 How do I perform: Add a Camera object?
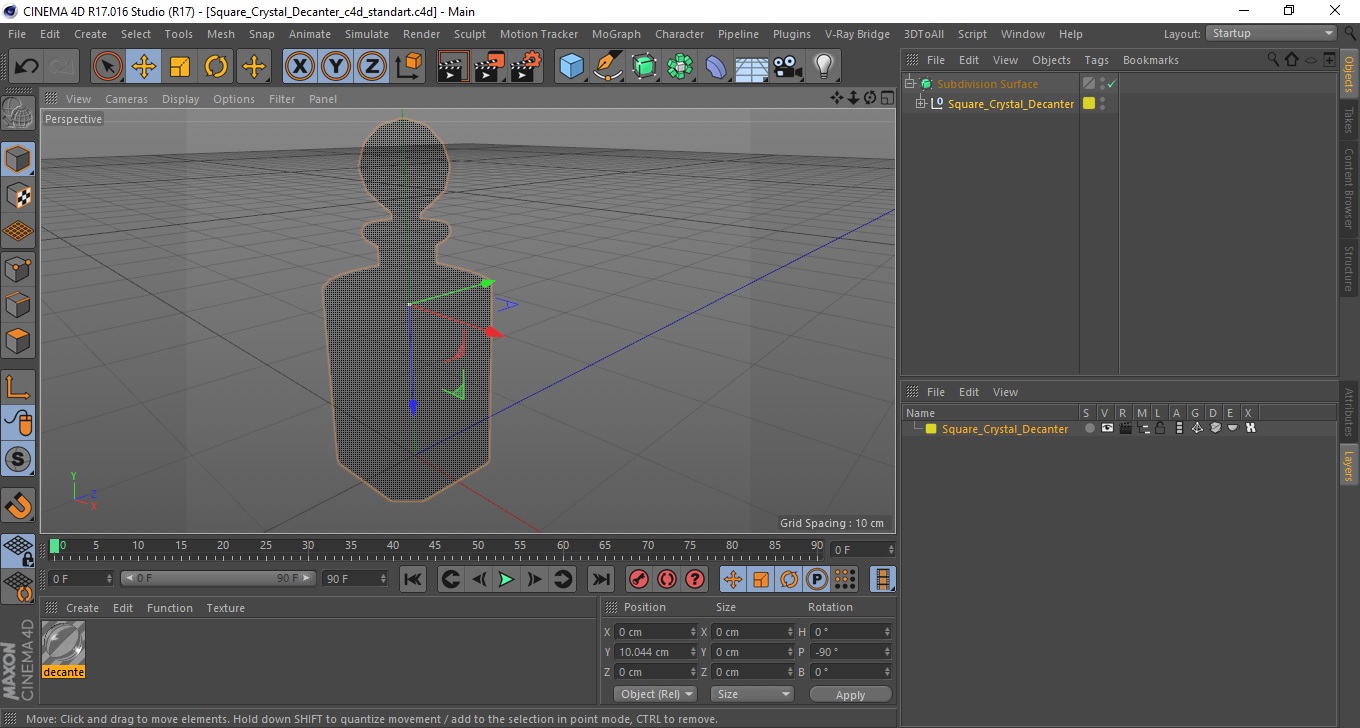pos(787,67)
